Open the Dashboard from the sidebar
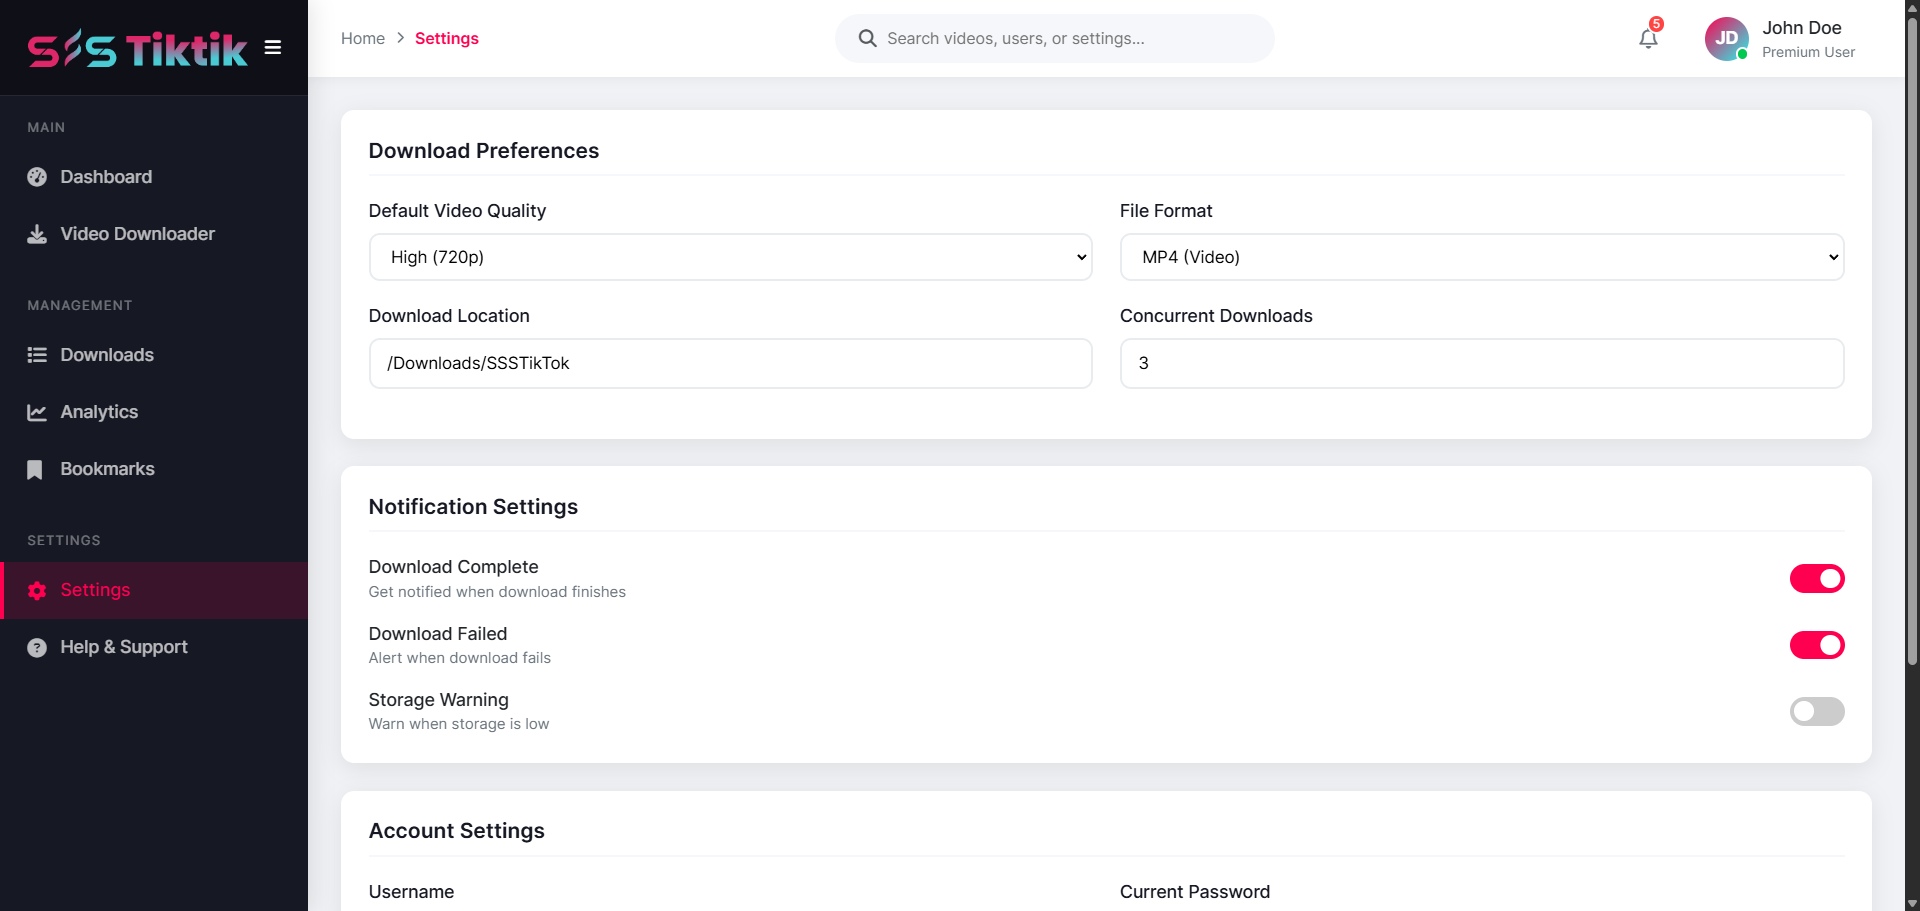Image resolution: width=1920 pixels, height=911 pixels. coord(105,177)
